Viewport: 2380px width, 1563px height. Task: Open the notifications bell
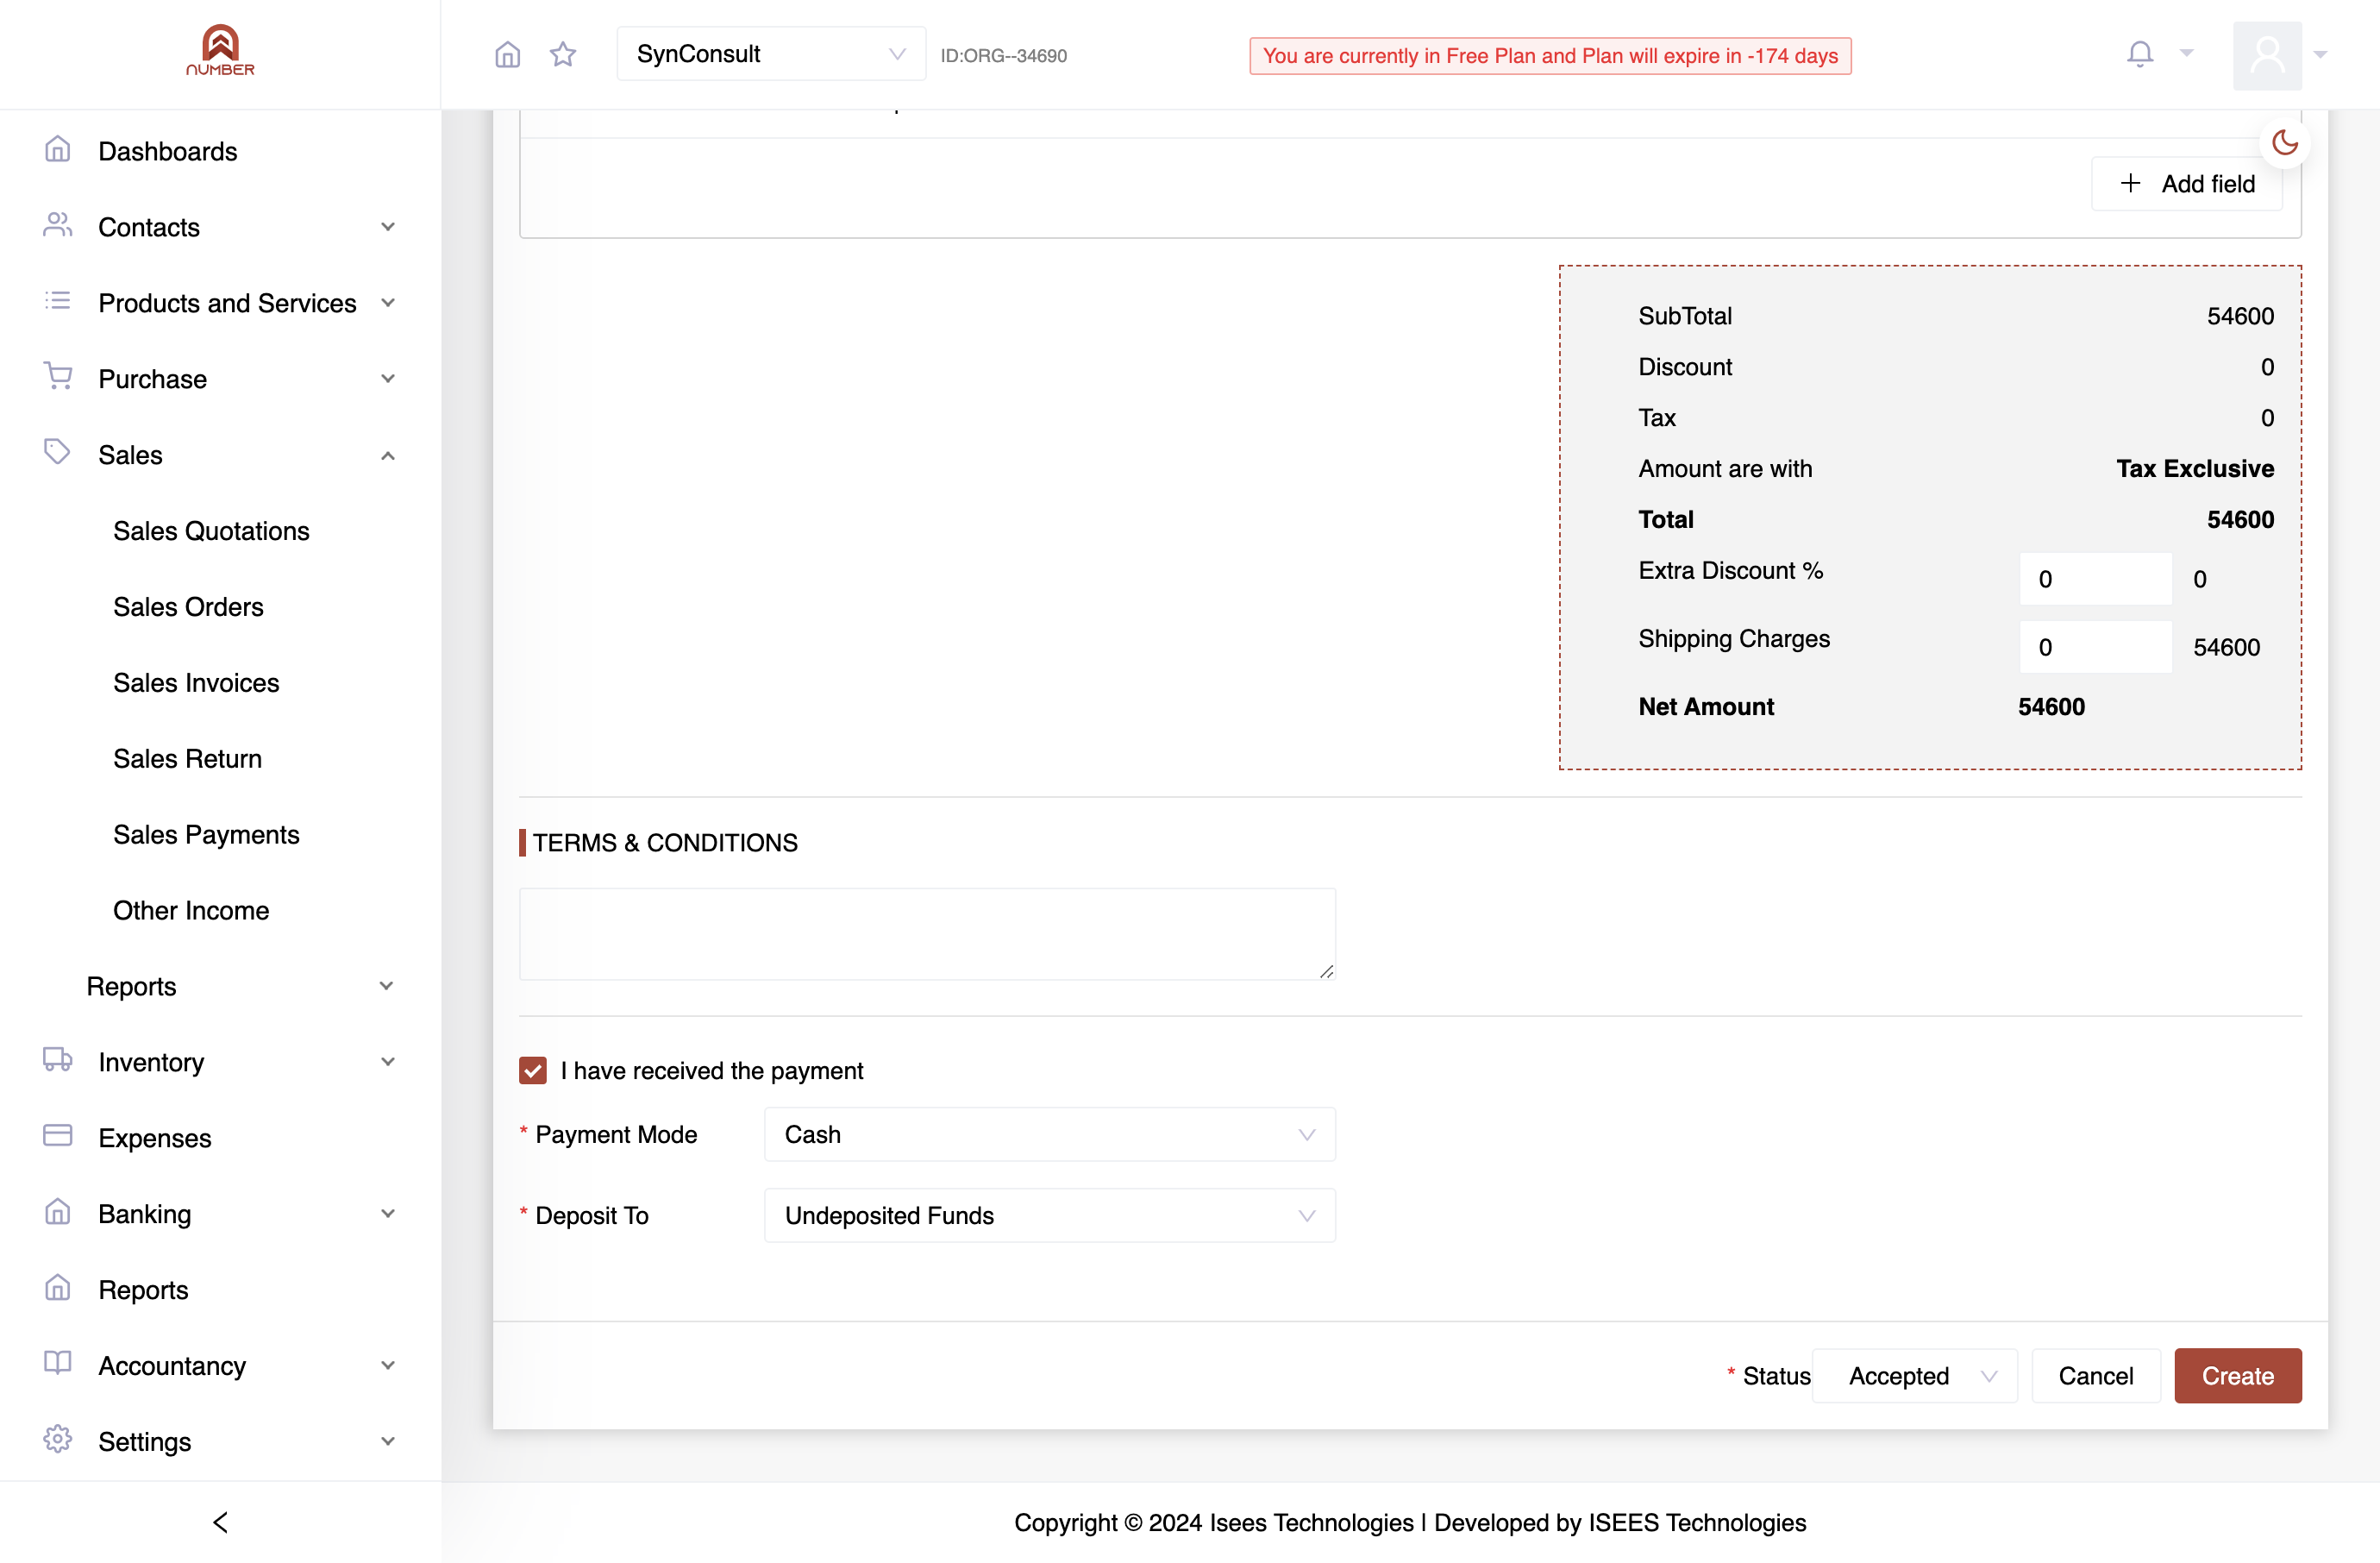coord(2139,54)
